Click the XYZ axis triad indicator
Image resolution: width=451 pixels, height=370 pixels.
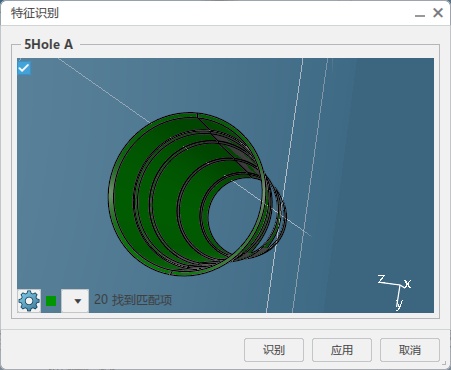click(395, 292)
